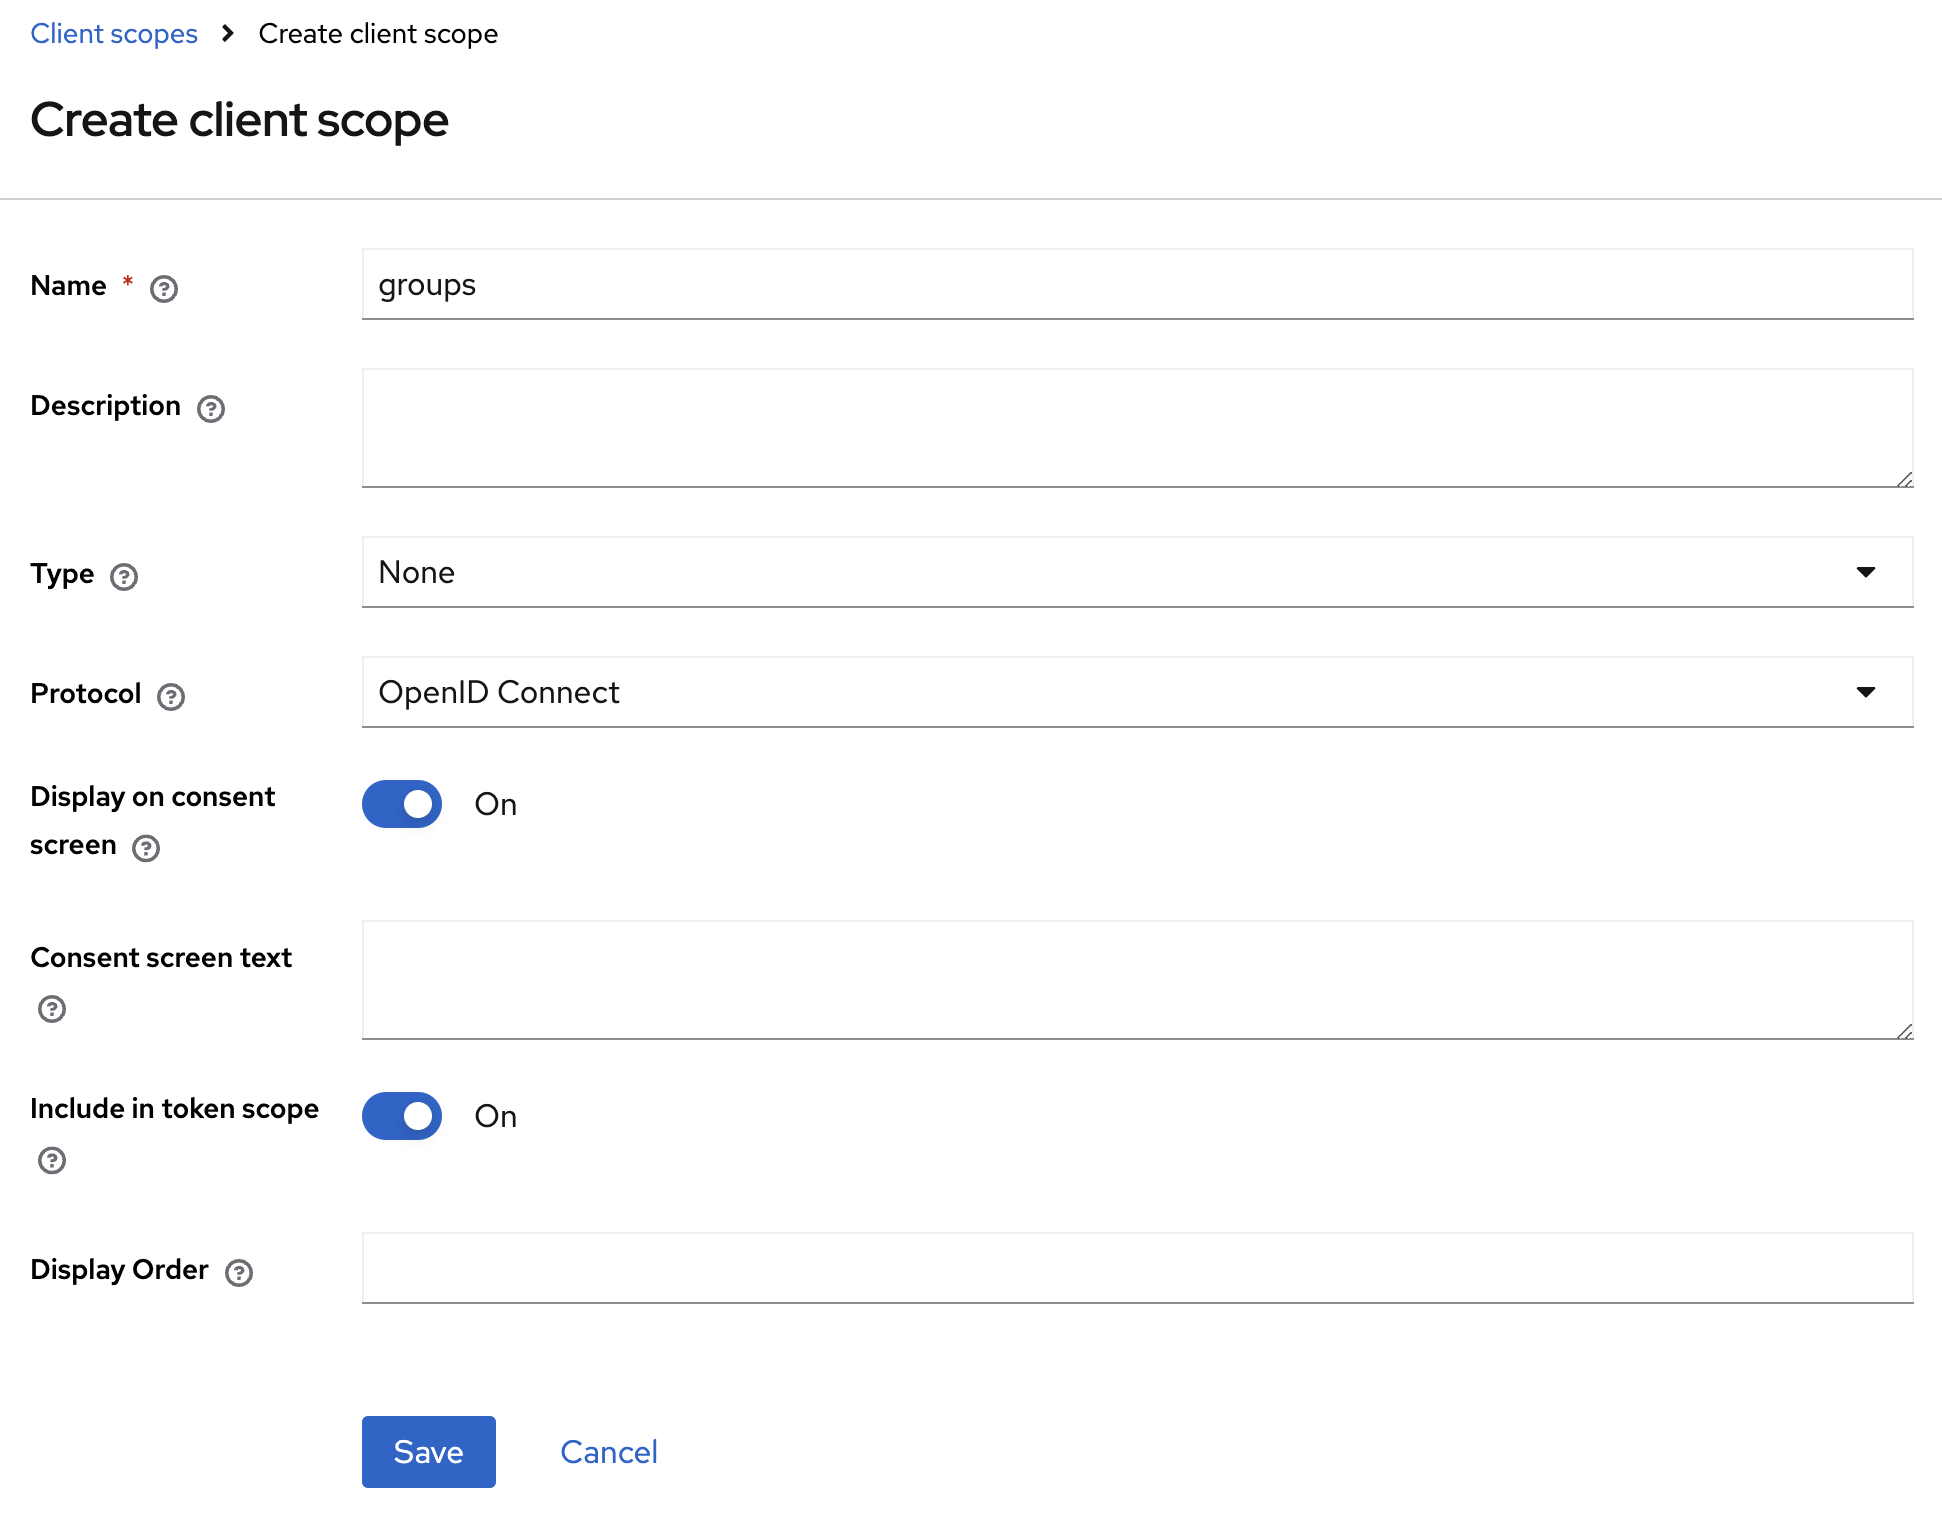Image resolution: width=1942 pixels, height=1518 pixels.
Task: Open the Name field help icon
Action: [164, 289]
